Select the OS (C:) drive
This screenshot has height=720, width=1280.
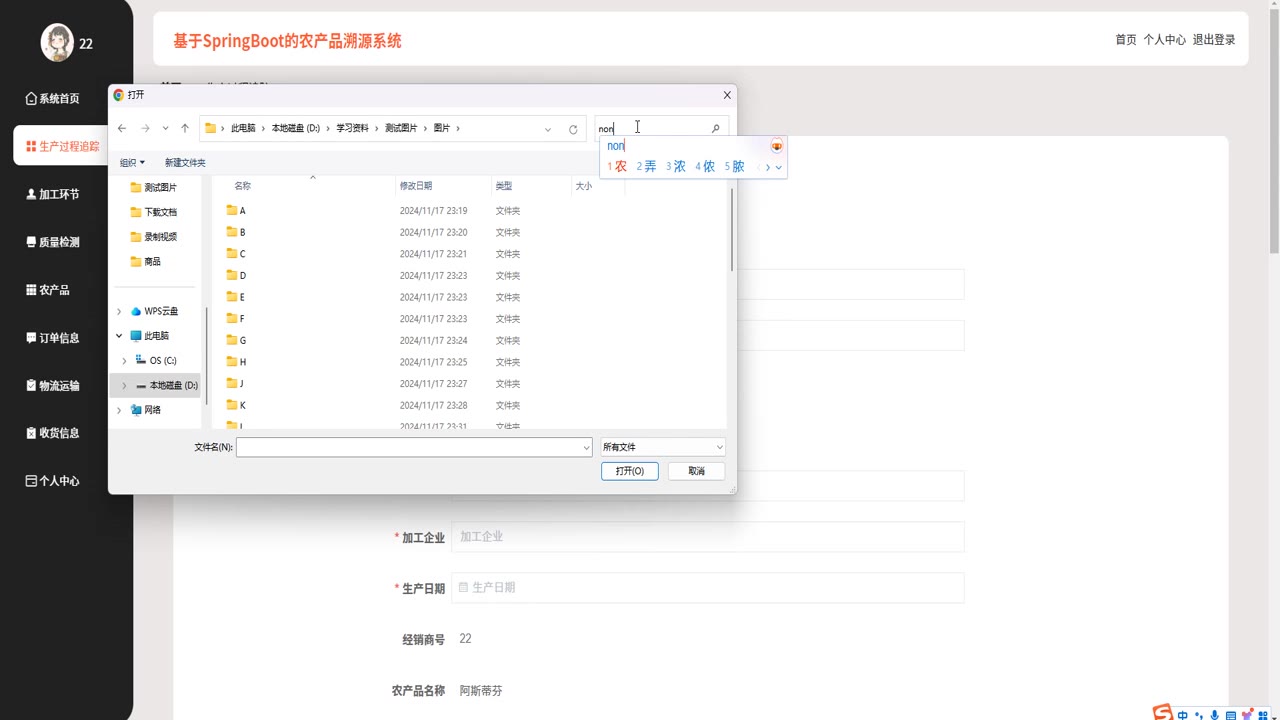pyautogui.click(x=162, y=360)
